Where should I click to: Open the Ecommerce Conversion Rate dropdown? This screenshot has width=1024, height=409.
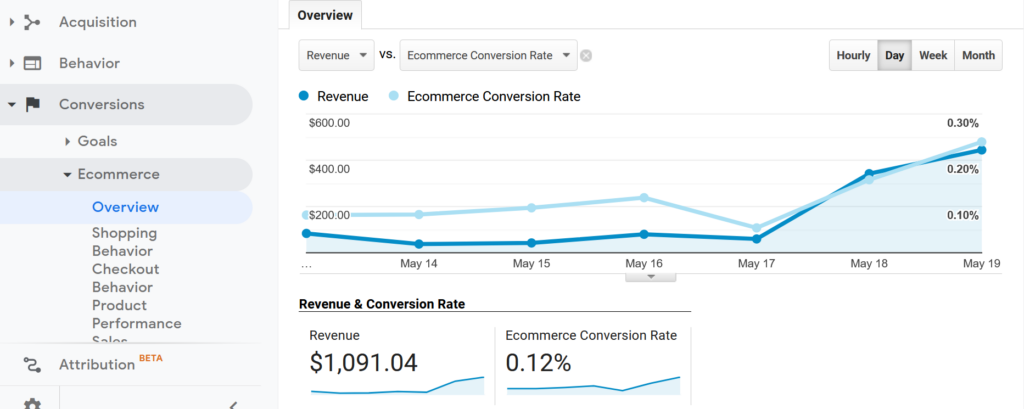click(x=488, y=56)
